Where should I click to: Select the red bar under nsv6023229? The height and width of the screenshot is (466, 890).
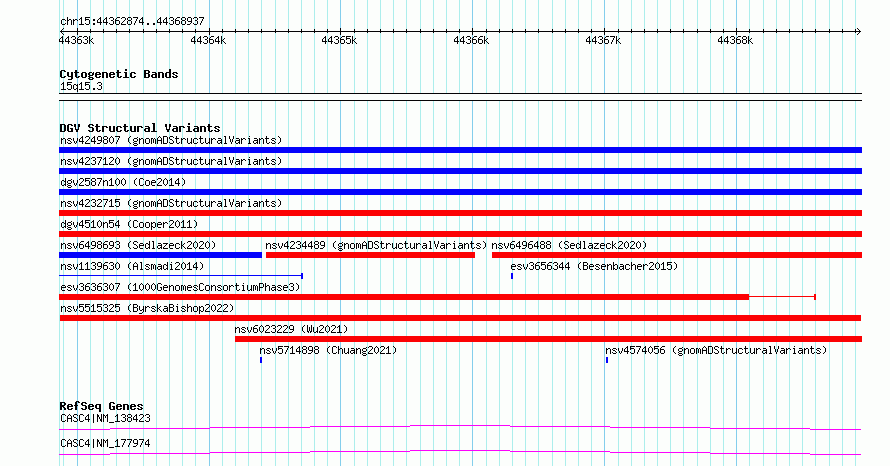[x=548, y=339]
